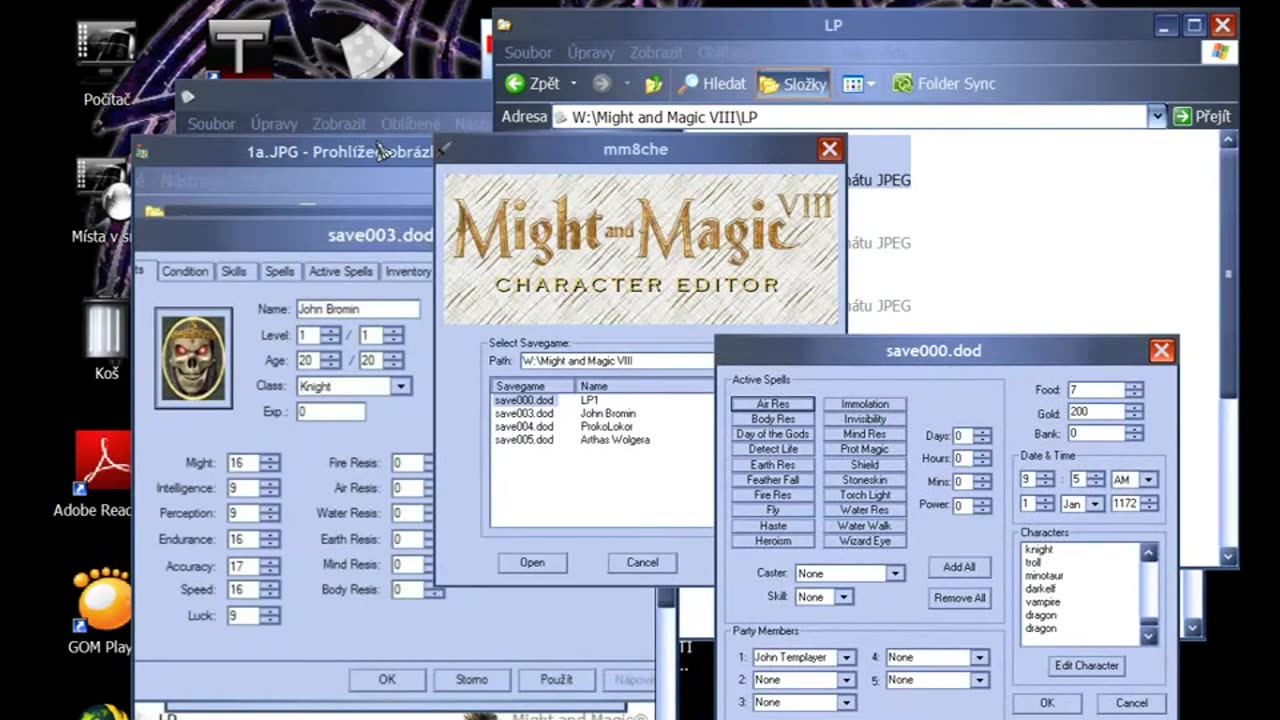The height and width of the screenshot is (720, 1280).
Task: Click the Name field John Bromin
Action: (x=357, y=309)
